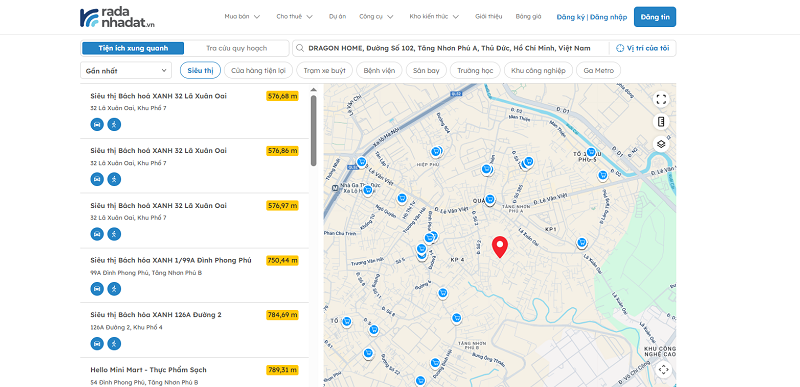Open the Dự án page

pos(337,16)
